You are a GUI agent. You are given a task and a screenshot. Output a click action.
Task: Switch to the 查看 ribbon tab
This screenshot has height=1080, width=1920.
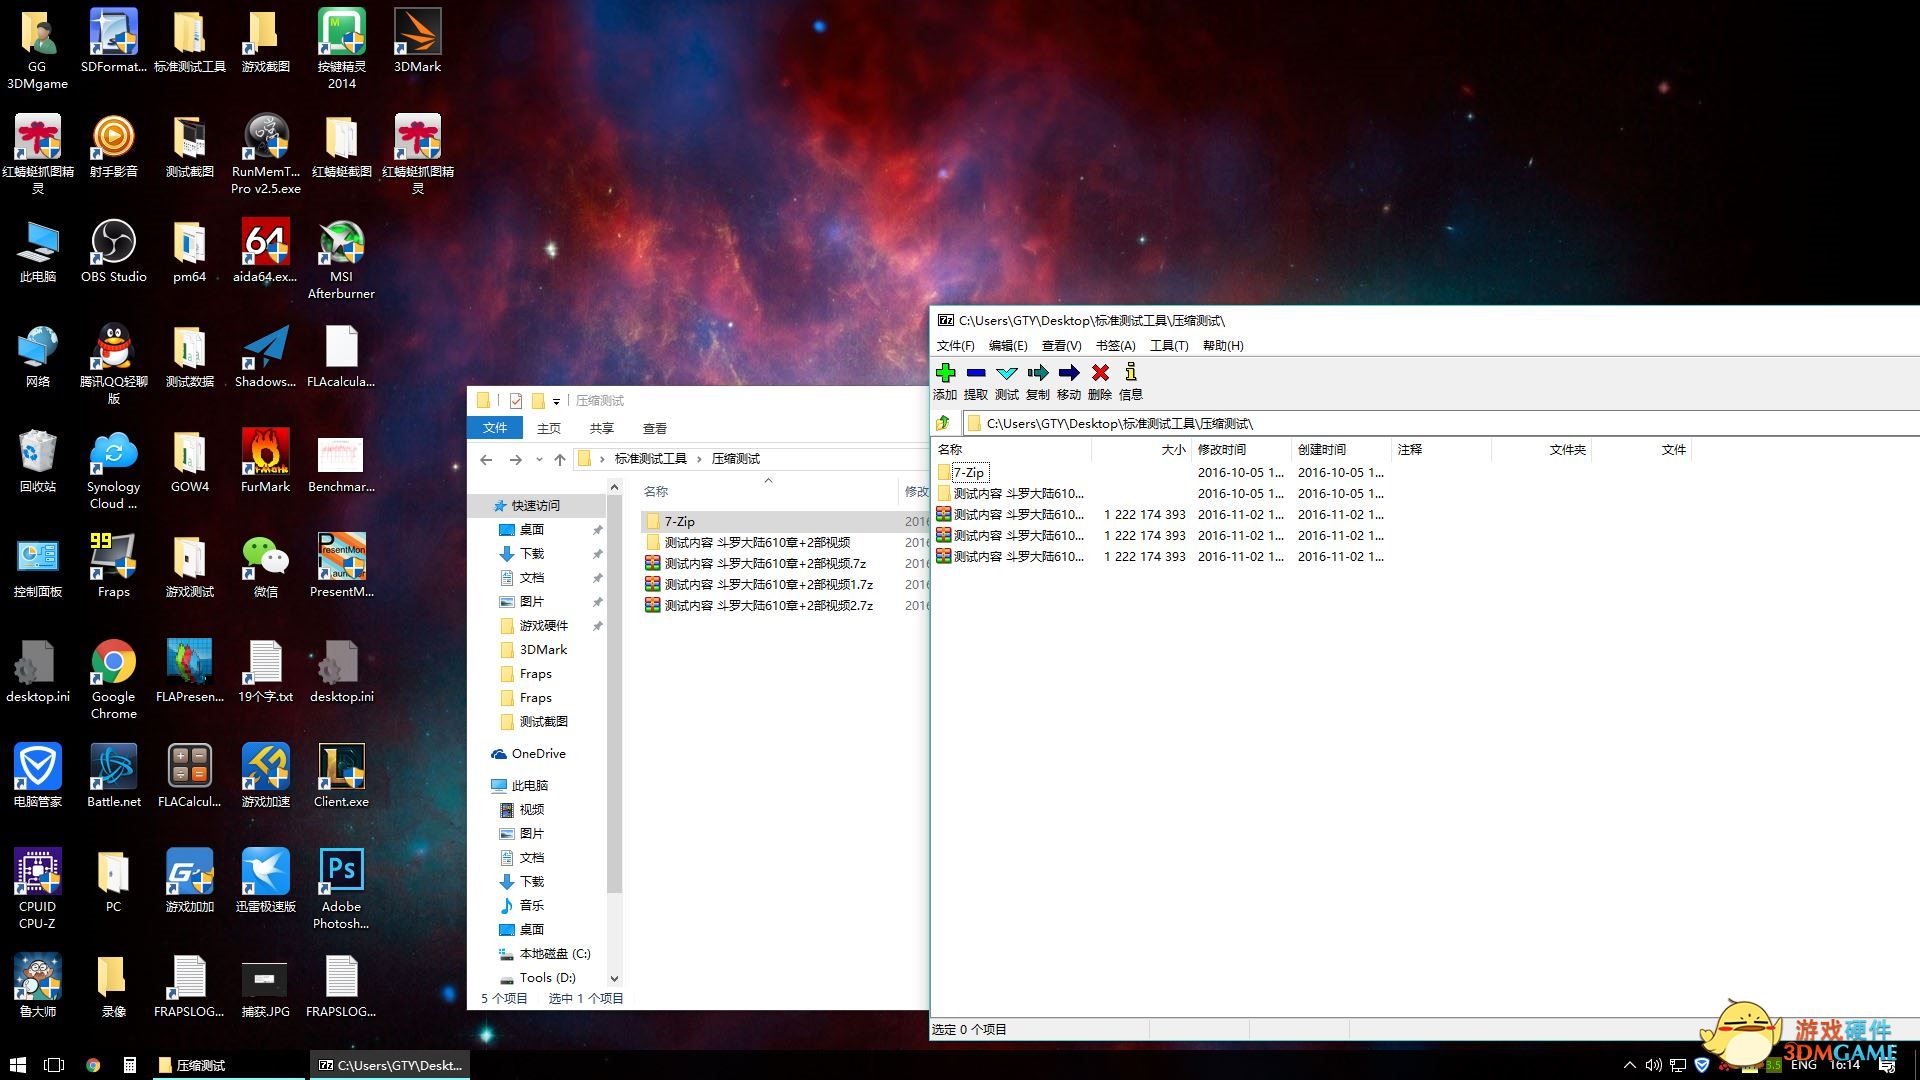pos(654,428)
